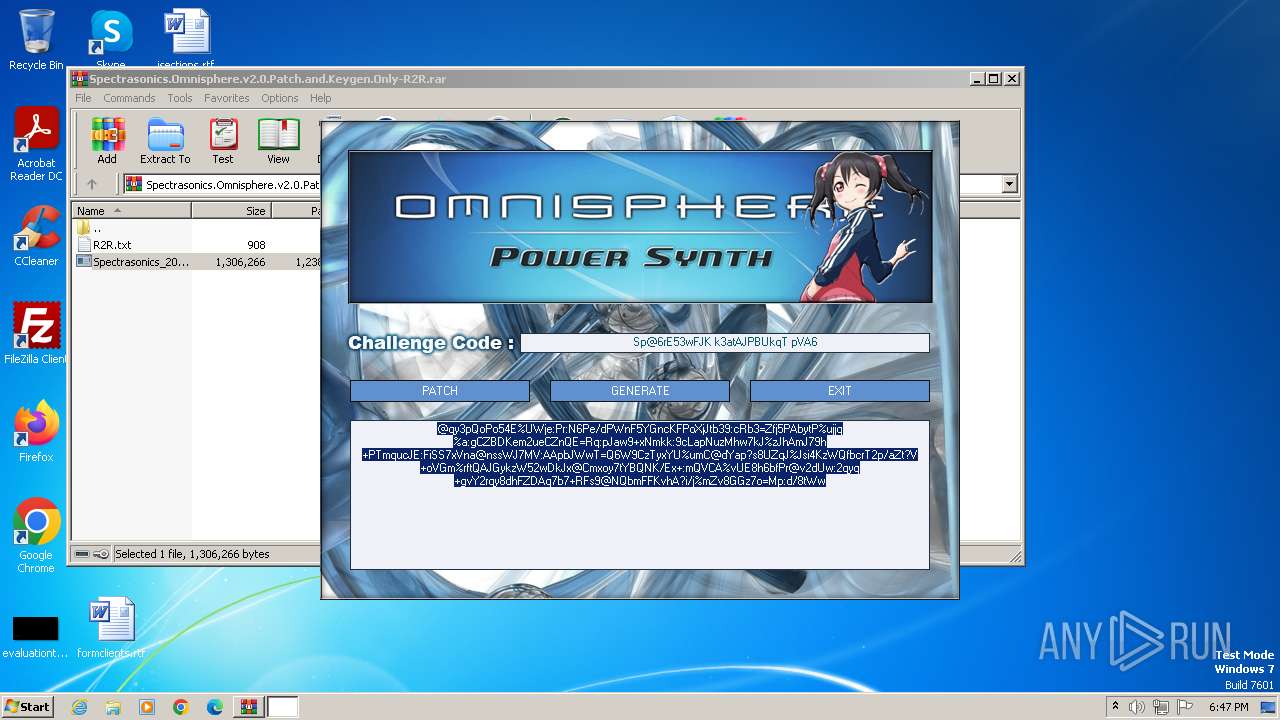
Task: Launch Microsoft Edge from the taskbar
Action: click(215, 707)
